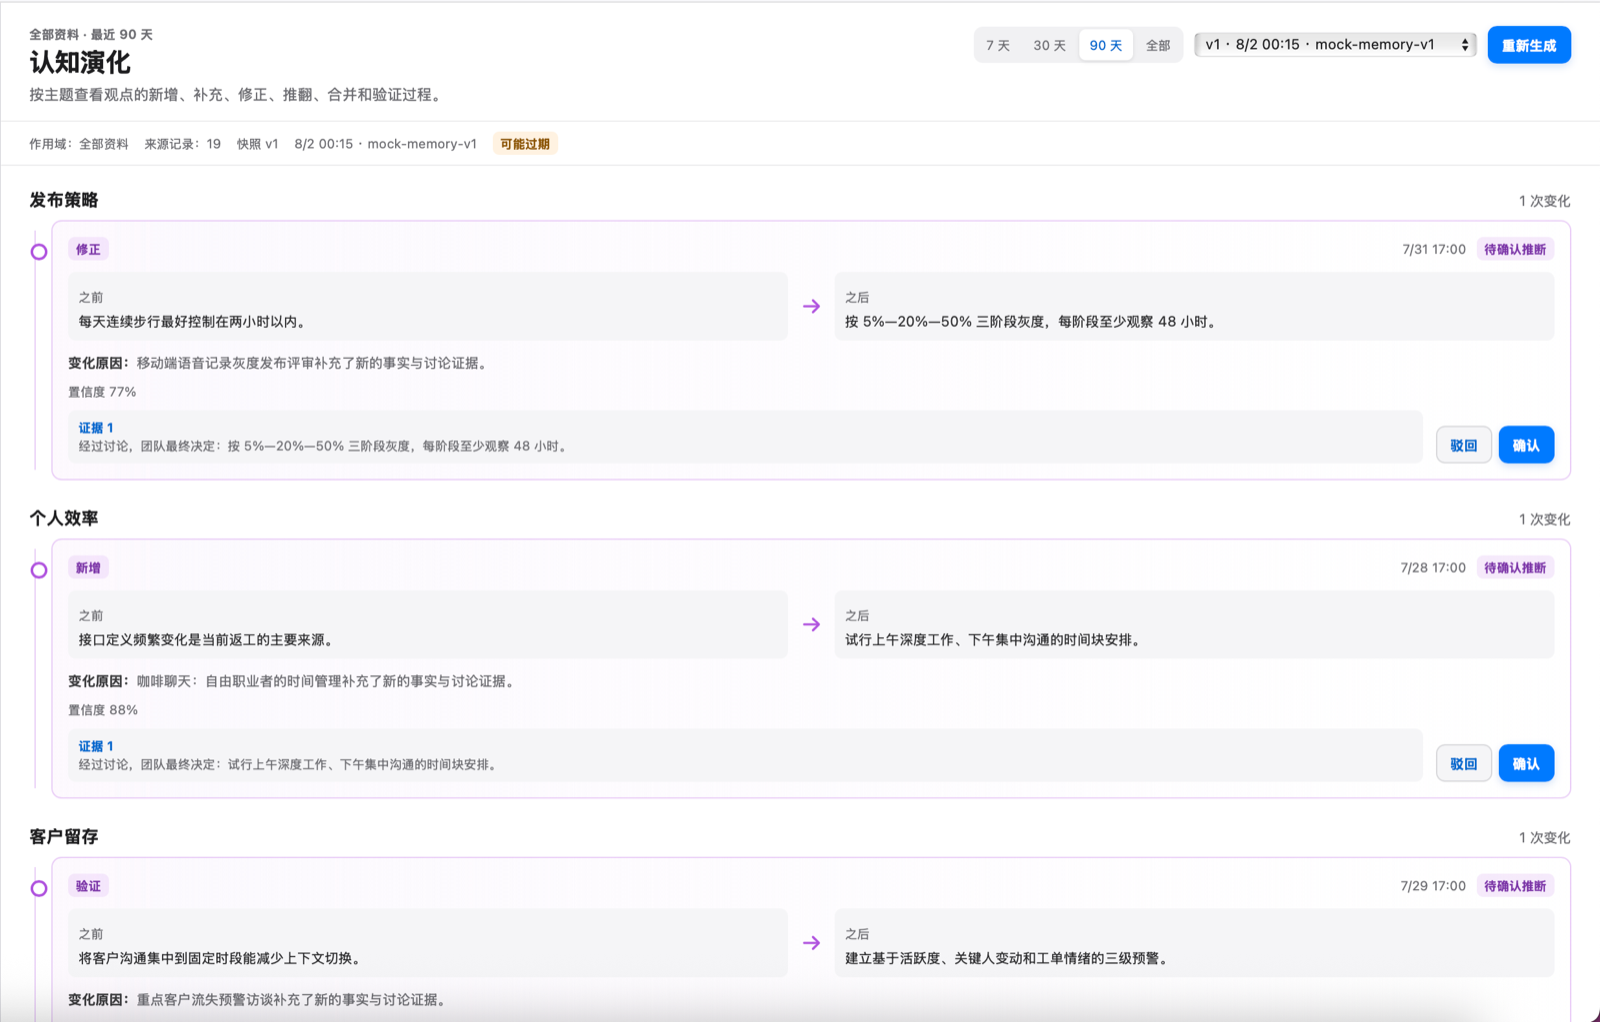Click 待确认推断 badge dated 7/28 17:00

click(1515, 568)
